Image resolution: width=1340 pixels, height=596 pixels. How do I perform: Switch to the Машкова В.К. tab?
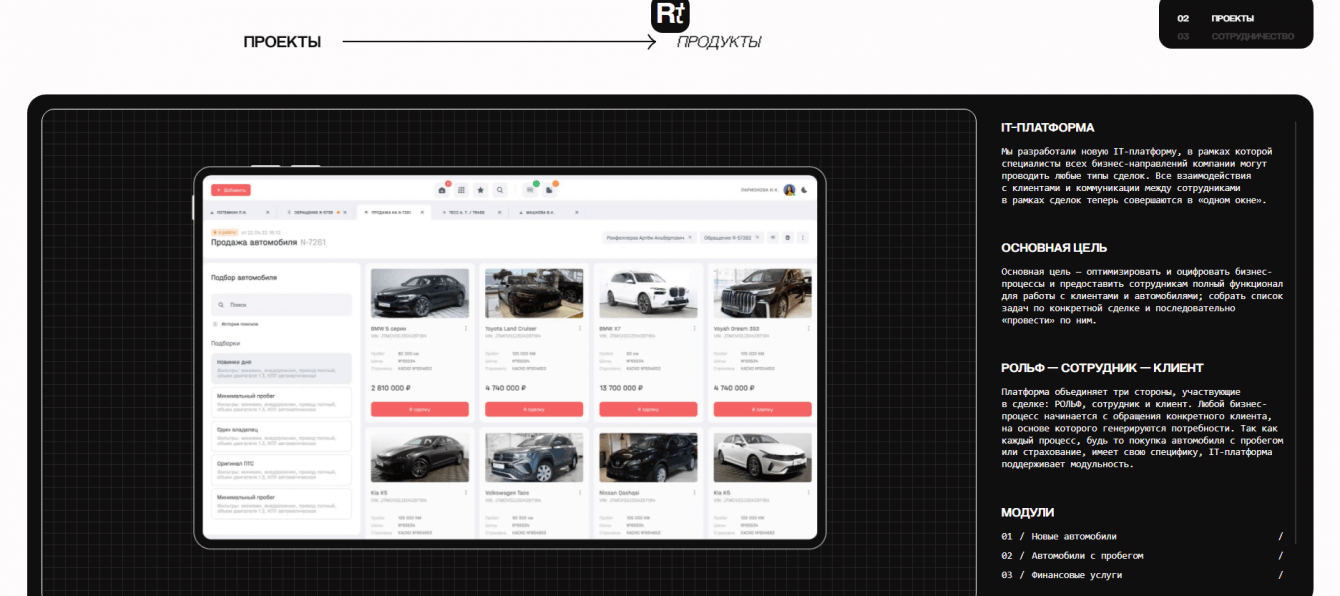(x=547, y=212)
